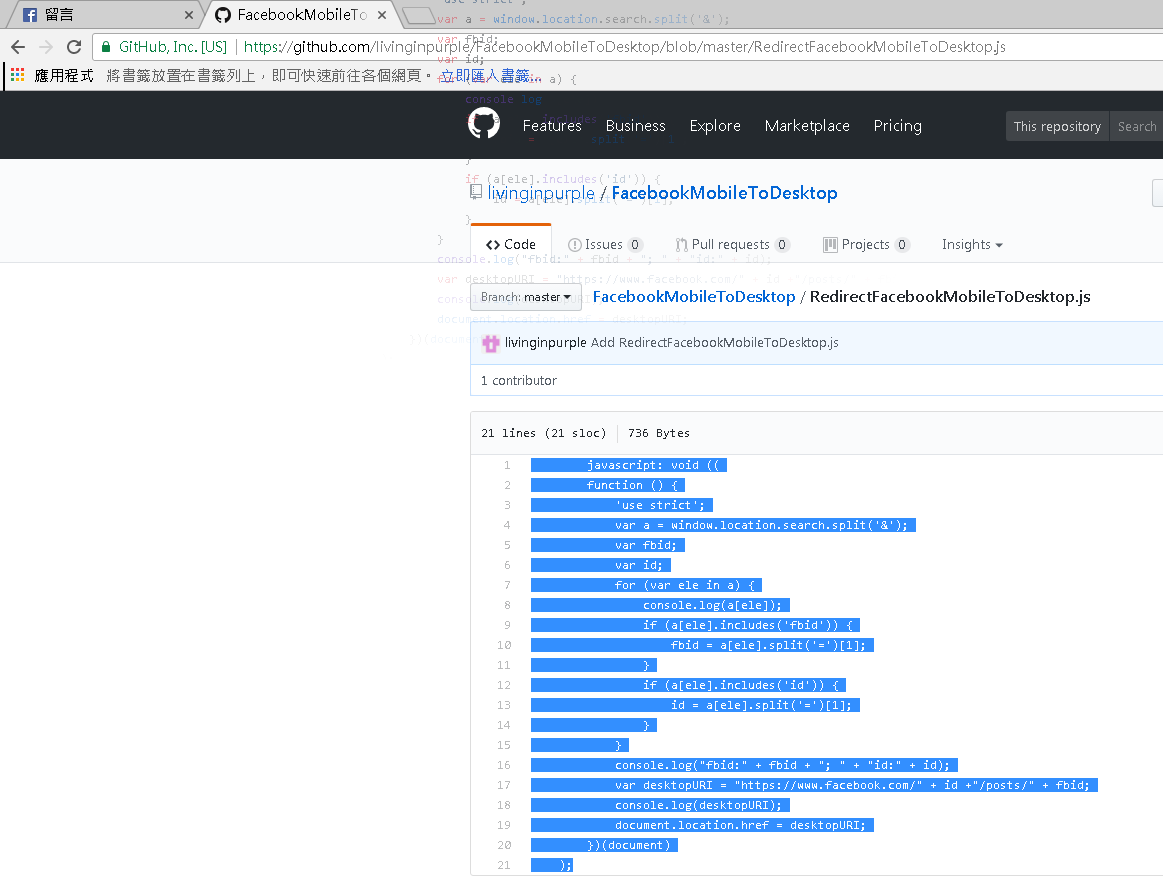The width and height of the screenshot is (1163, 876).
Task: Select the FacebookMobileToDesktop browser tab
Action: (x=300, y=15)
